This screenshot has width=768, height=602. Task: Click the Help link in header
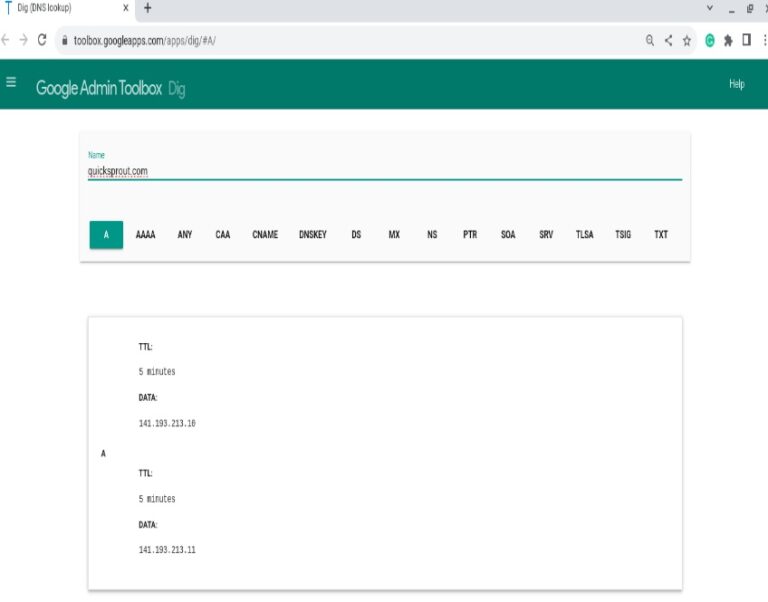coord(736,84)
